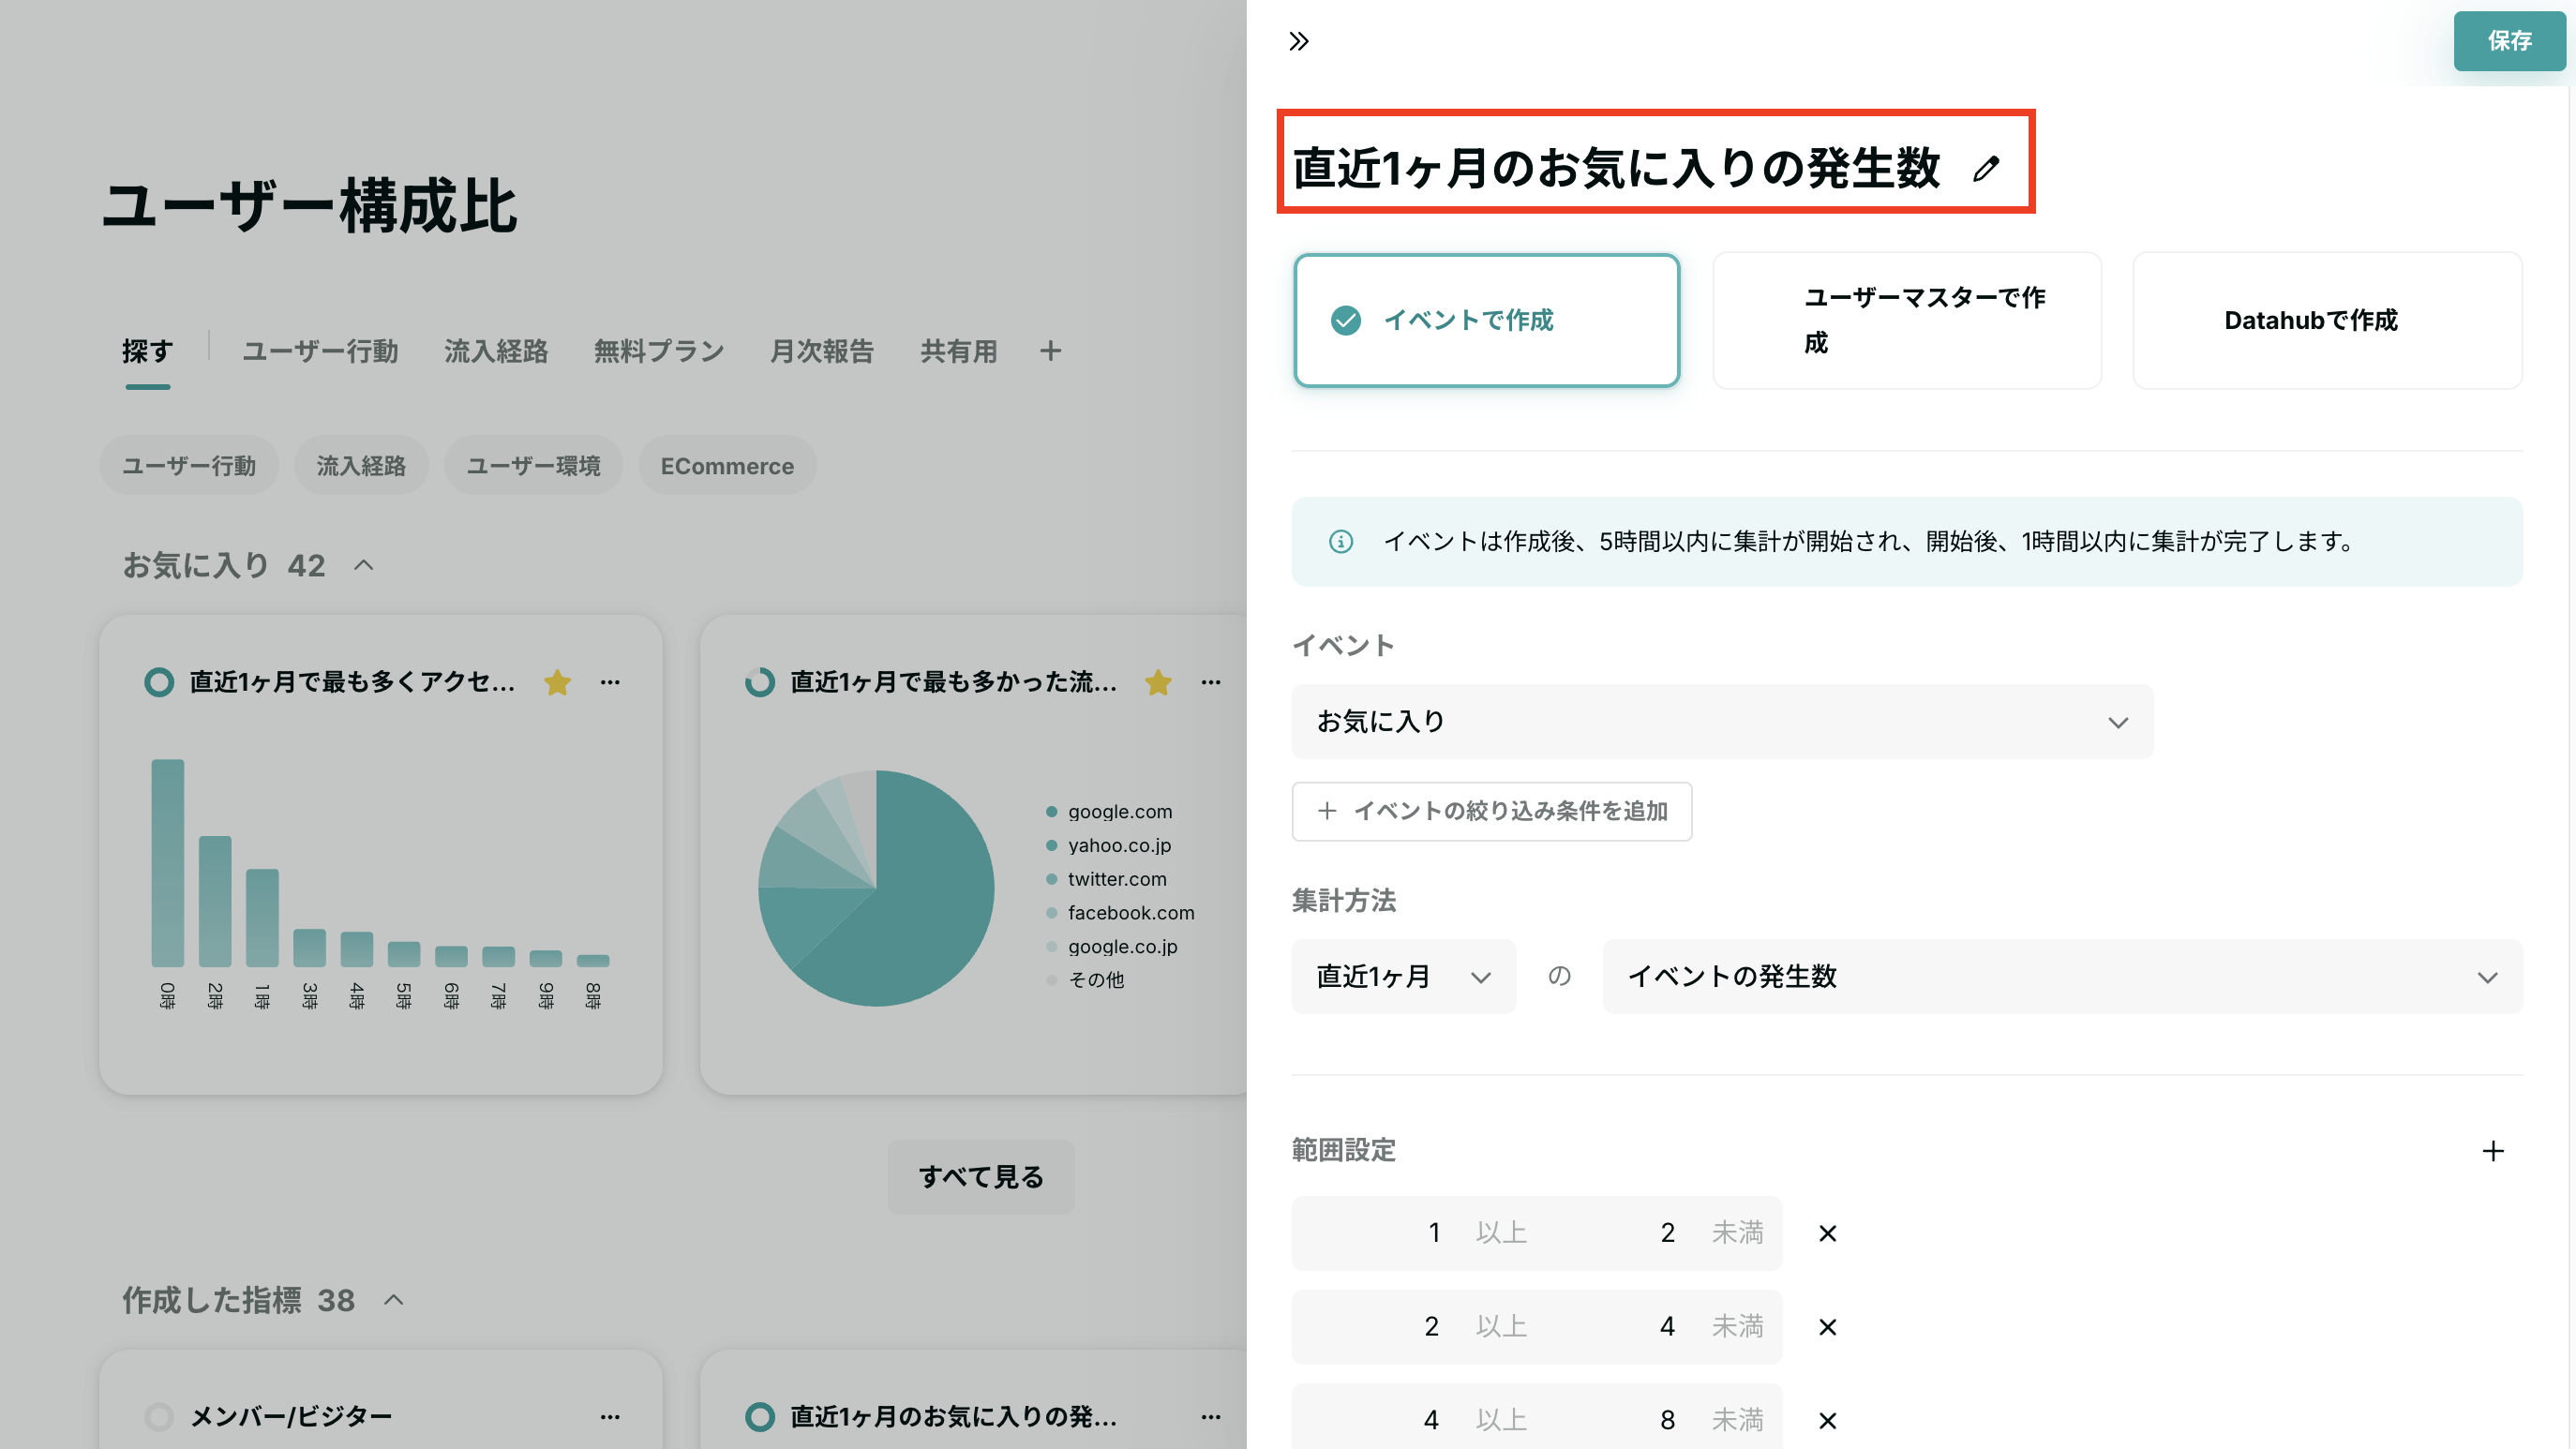
Task: Add a new tab with plus icon
Action: (1050, 351)
